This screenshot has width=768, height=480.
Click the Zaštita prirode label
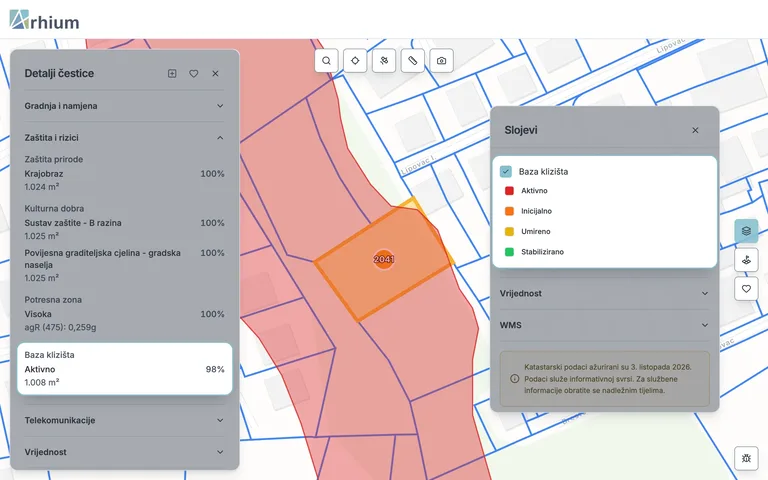point(54,159)
